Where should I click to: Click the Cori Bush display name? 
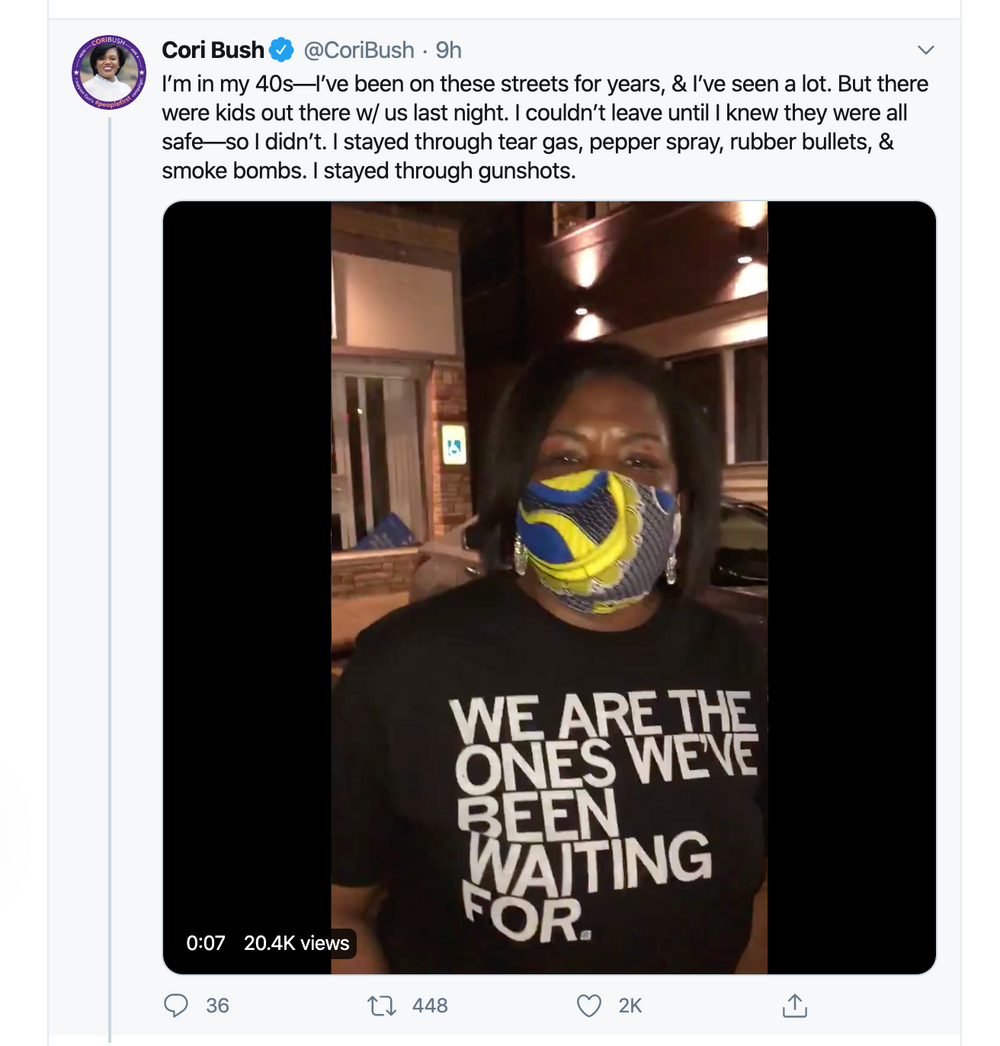click(x=213, y=50)
